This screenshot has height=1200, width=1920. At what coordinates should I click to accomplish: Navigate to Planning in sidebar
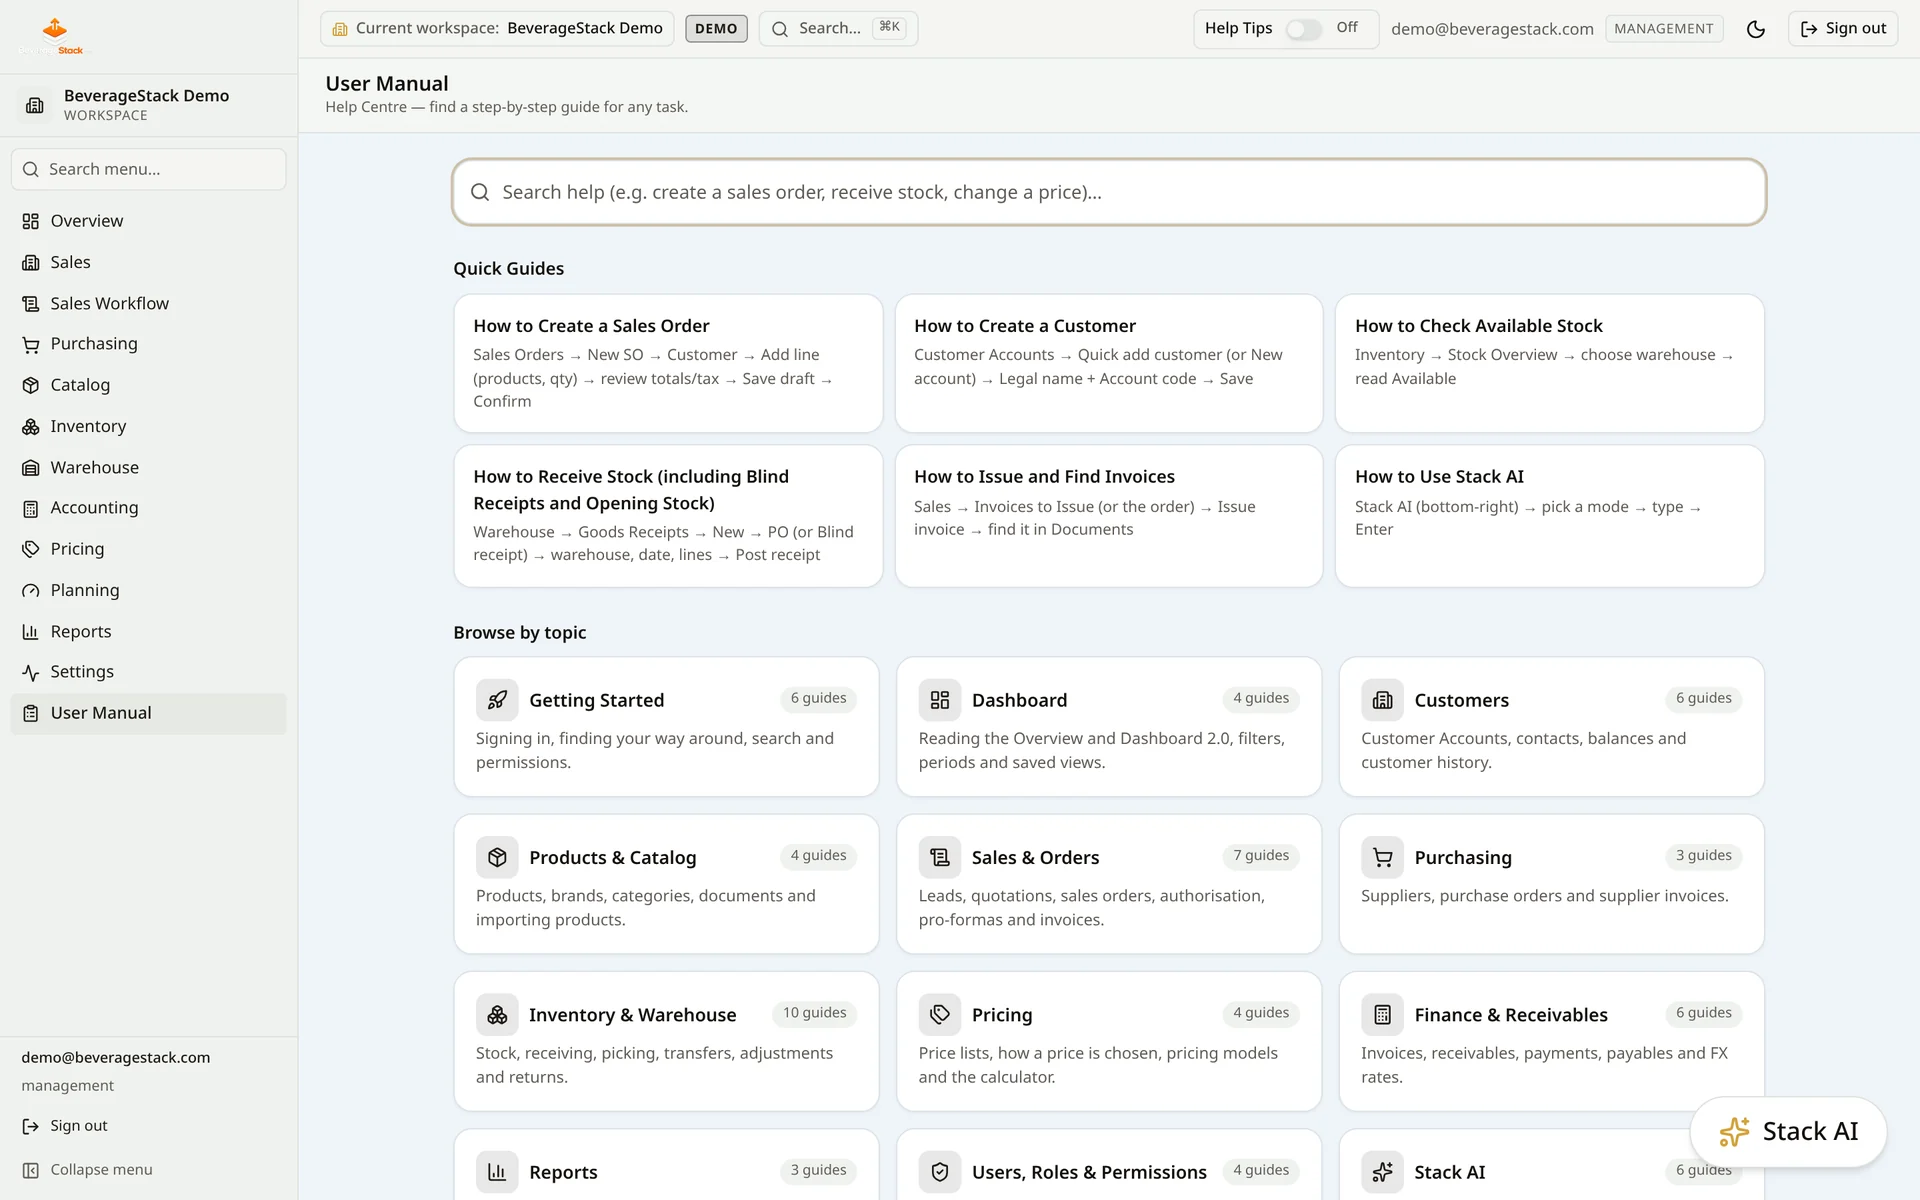pyautogui.click(x=148, y=590)
